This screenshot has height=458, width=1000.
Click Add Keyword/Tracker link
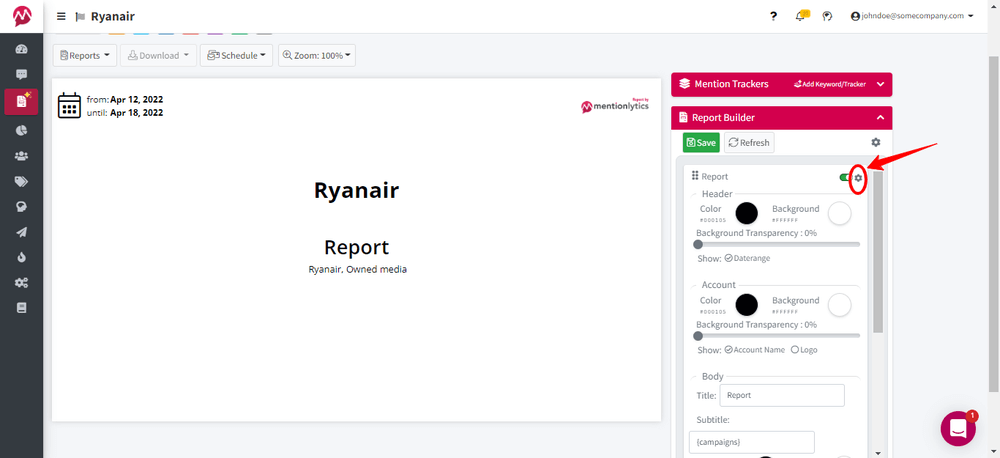830,84
